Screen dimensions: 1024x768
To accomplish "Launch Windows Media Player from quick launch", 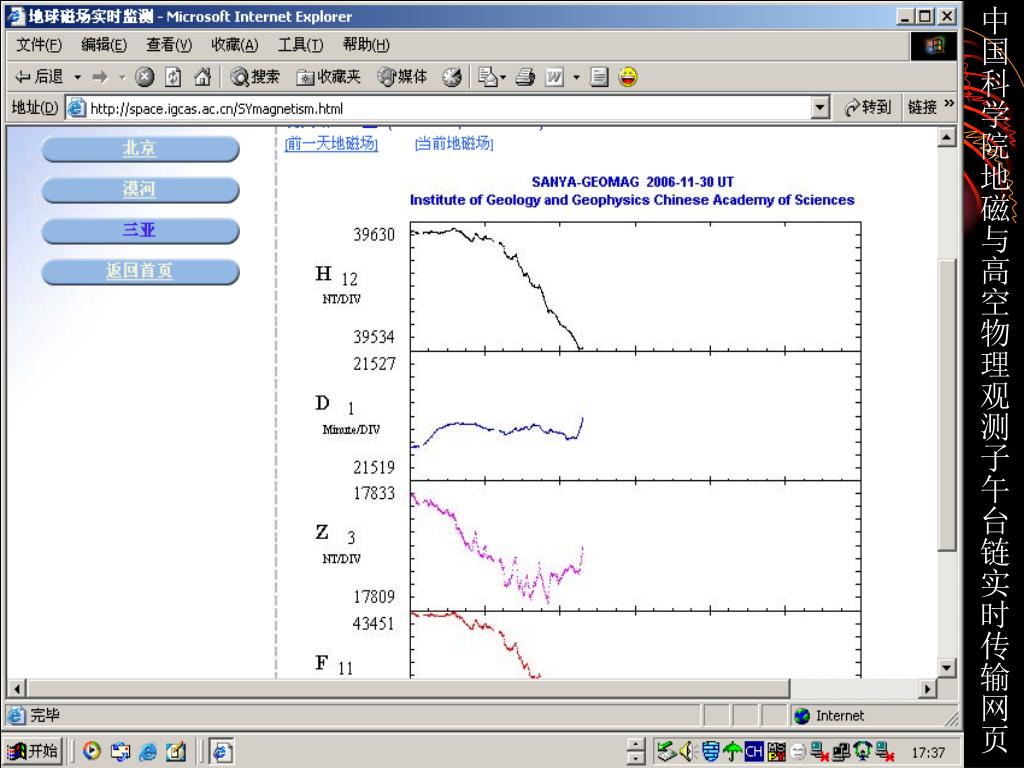I will [91, 752].
